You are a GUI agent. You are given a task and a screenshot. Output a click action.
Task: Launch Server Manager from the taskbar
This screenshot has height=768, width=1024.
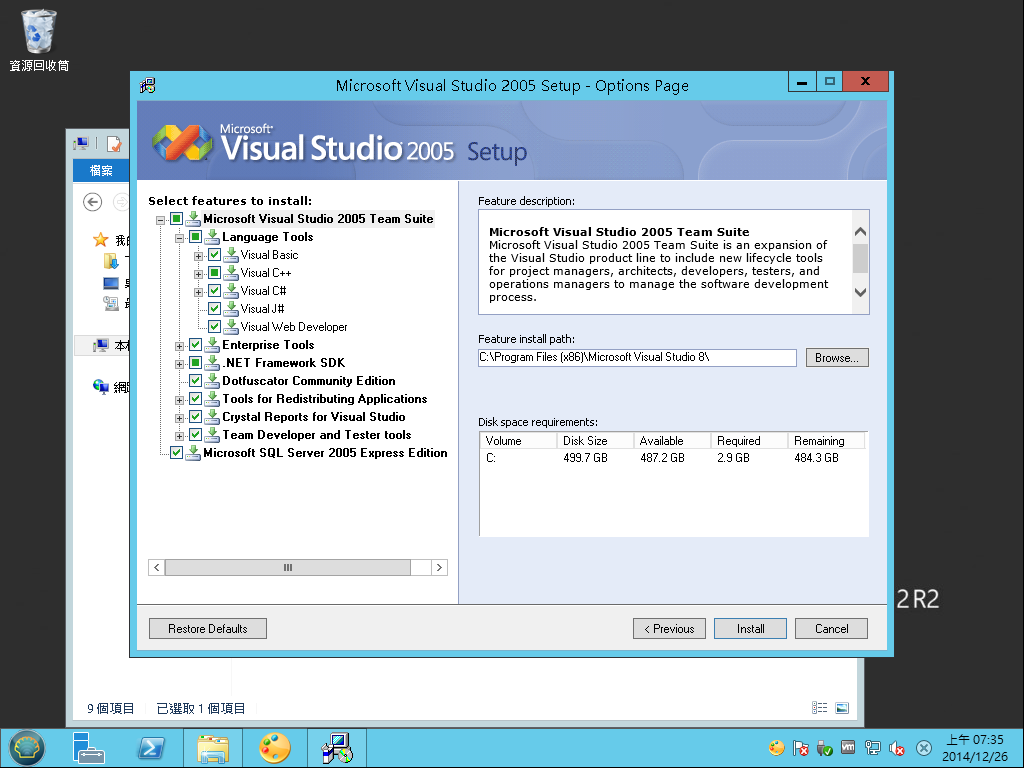pos(88,748)
